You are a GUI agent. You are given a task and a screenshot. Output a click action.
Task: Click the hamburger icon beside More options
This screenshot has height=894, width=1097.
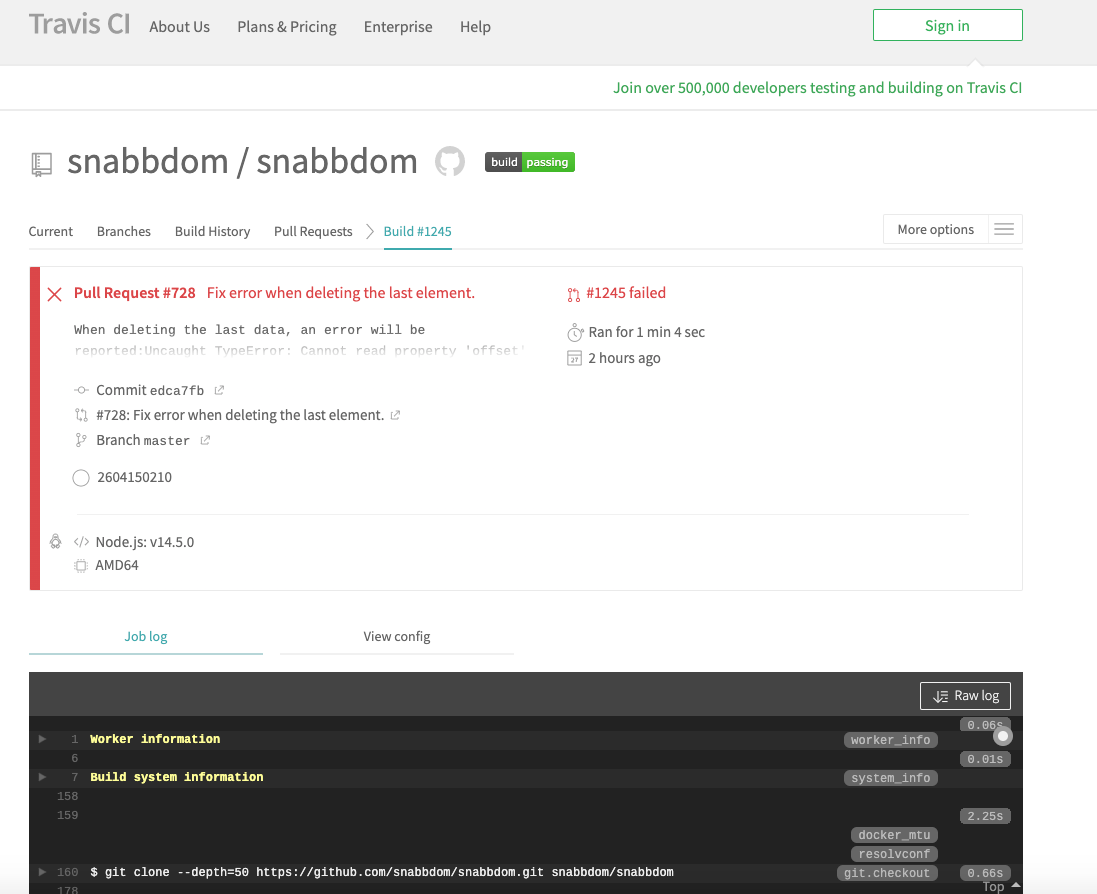tap(1004, 228)
